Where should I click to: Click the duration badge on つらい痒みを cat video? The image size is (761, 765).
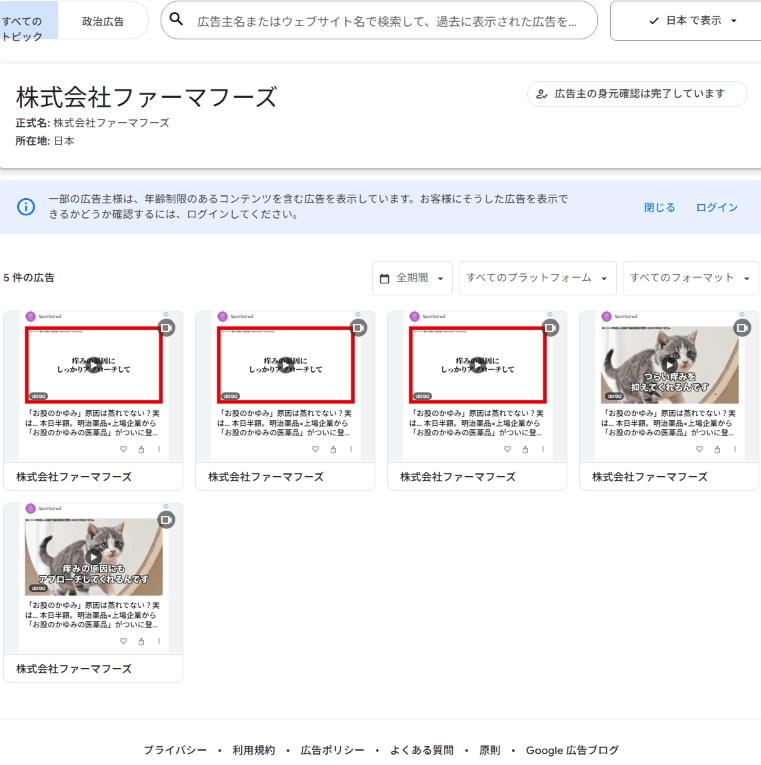(615, 396)
